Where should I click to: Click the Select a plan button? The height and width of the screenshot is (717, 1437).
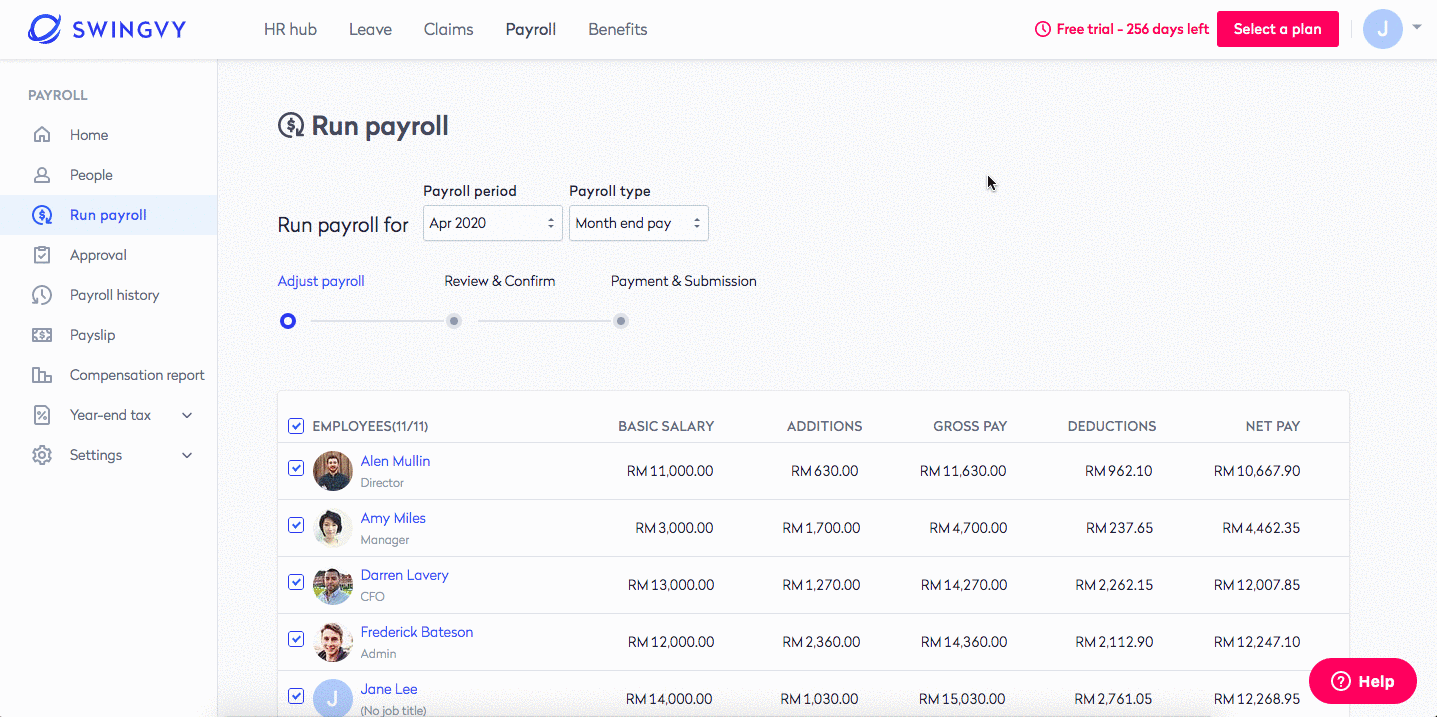click(1278, 29)
